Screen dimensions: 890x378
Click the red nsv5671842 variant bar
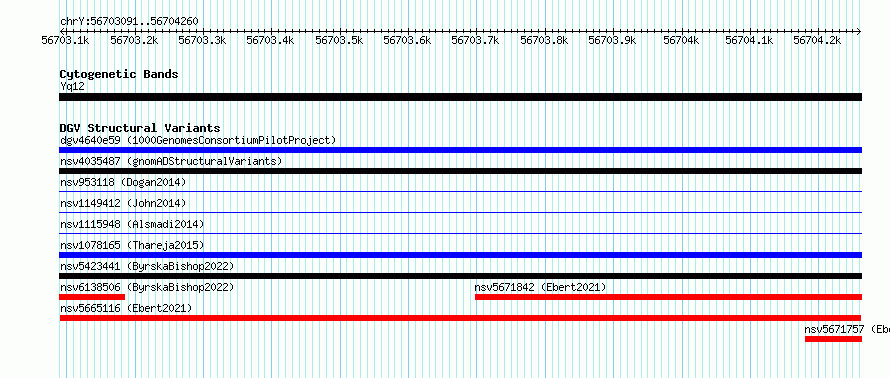tap(669, 297)
